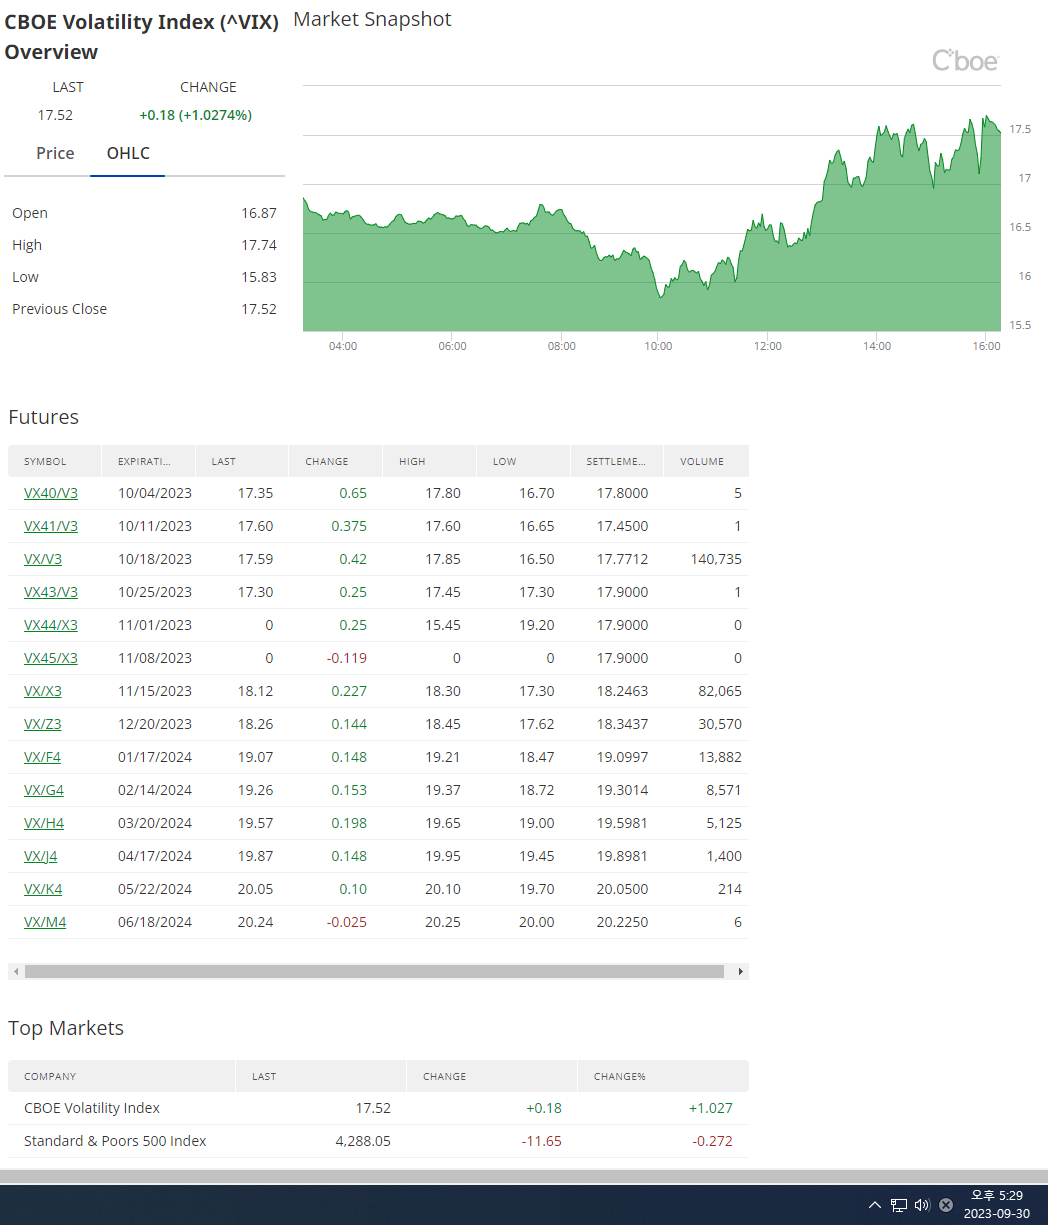Click the futures scrollbar right arrow
Screen dimensions: 1048x1225
point(741,971)
